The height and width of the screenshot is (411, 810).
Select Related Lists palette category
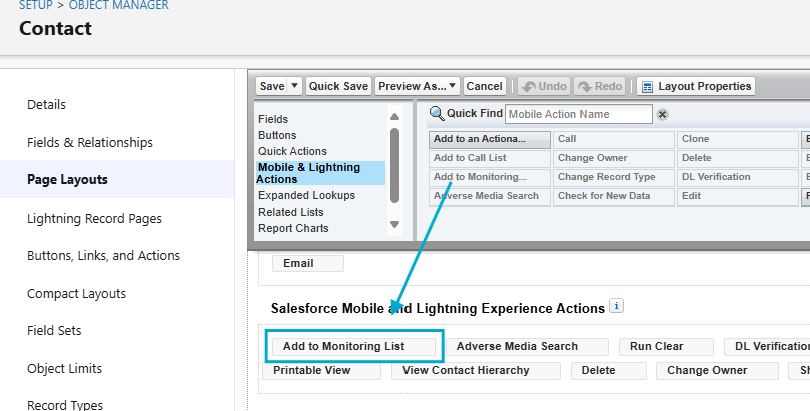[x=291, y=212]
